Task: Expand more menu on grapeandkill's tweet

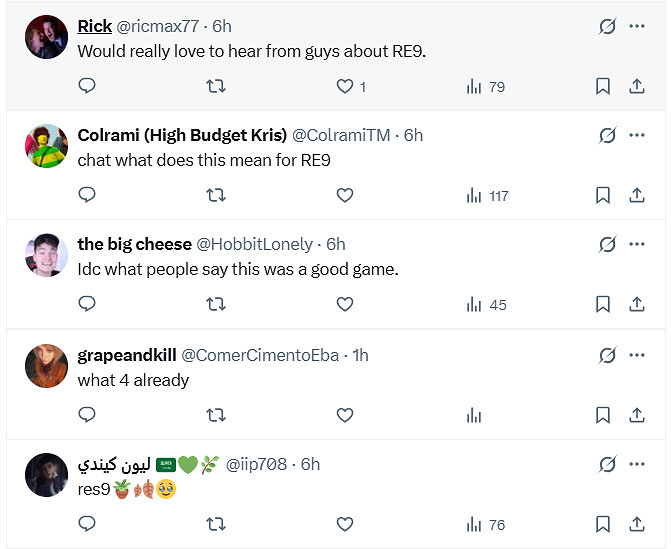Action: 637,354
